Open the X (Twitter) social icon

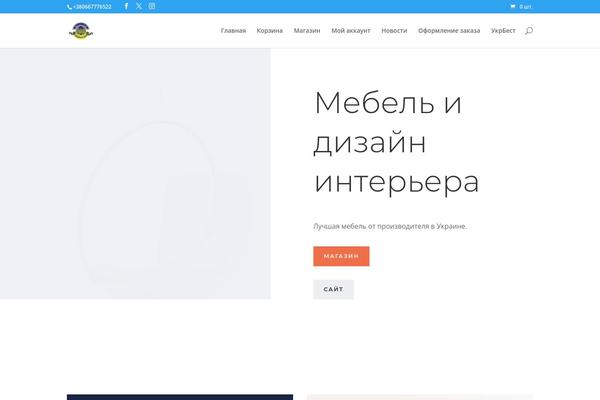tap(139, 6)
